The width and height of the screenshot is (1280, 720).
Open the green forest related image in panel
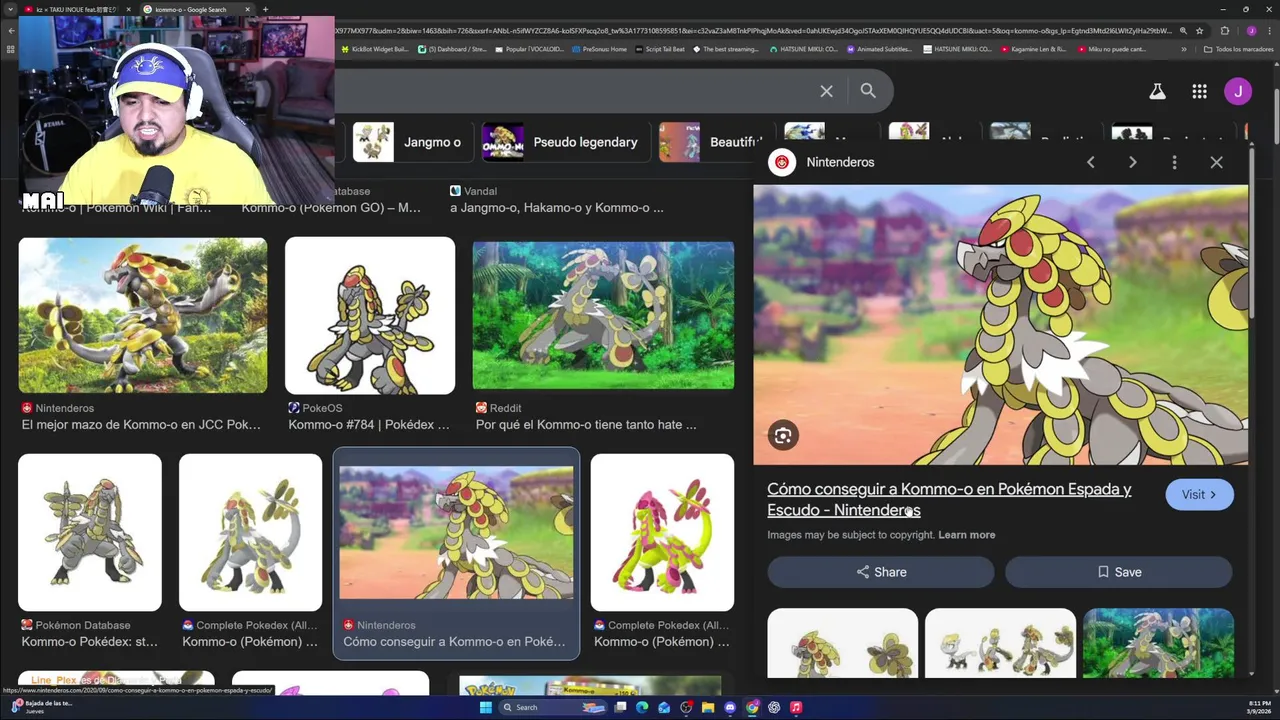pyautogui.click(x=1158, y=643)
